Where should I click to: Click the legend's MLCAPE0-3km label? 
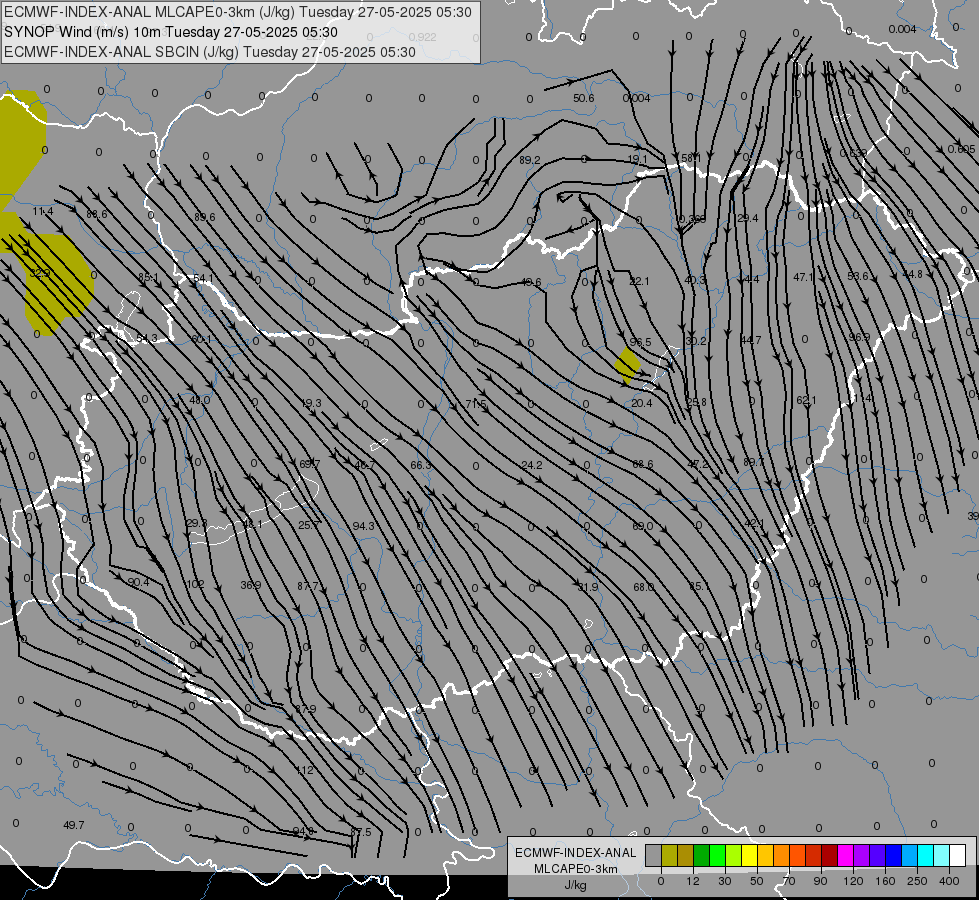pos(576,869)
